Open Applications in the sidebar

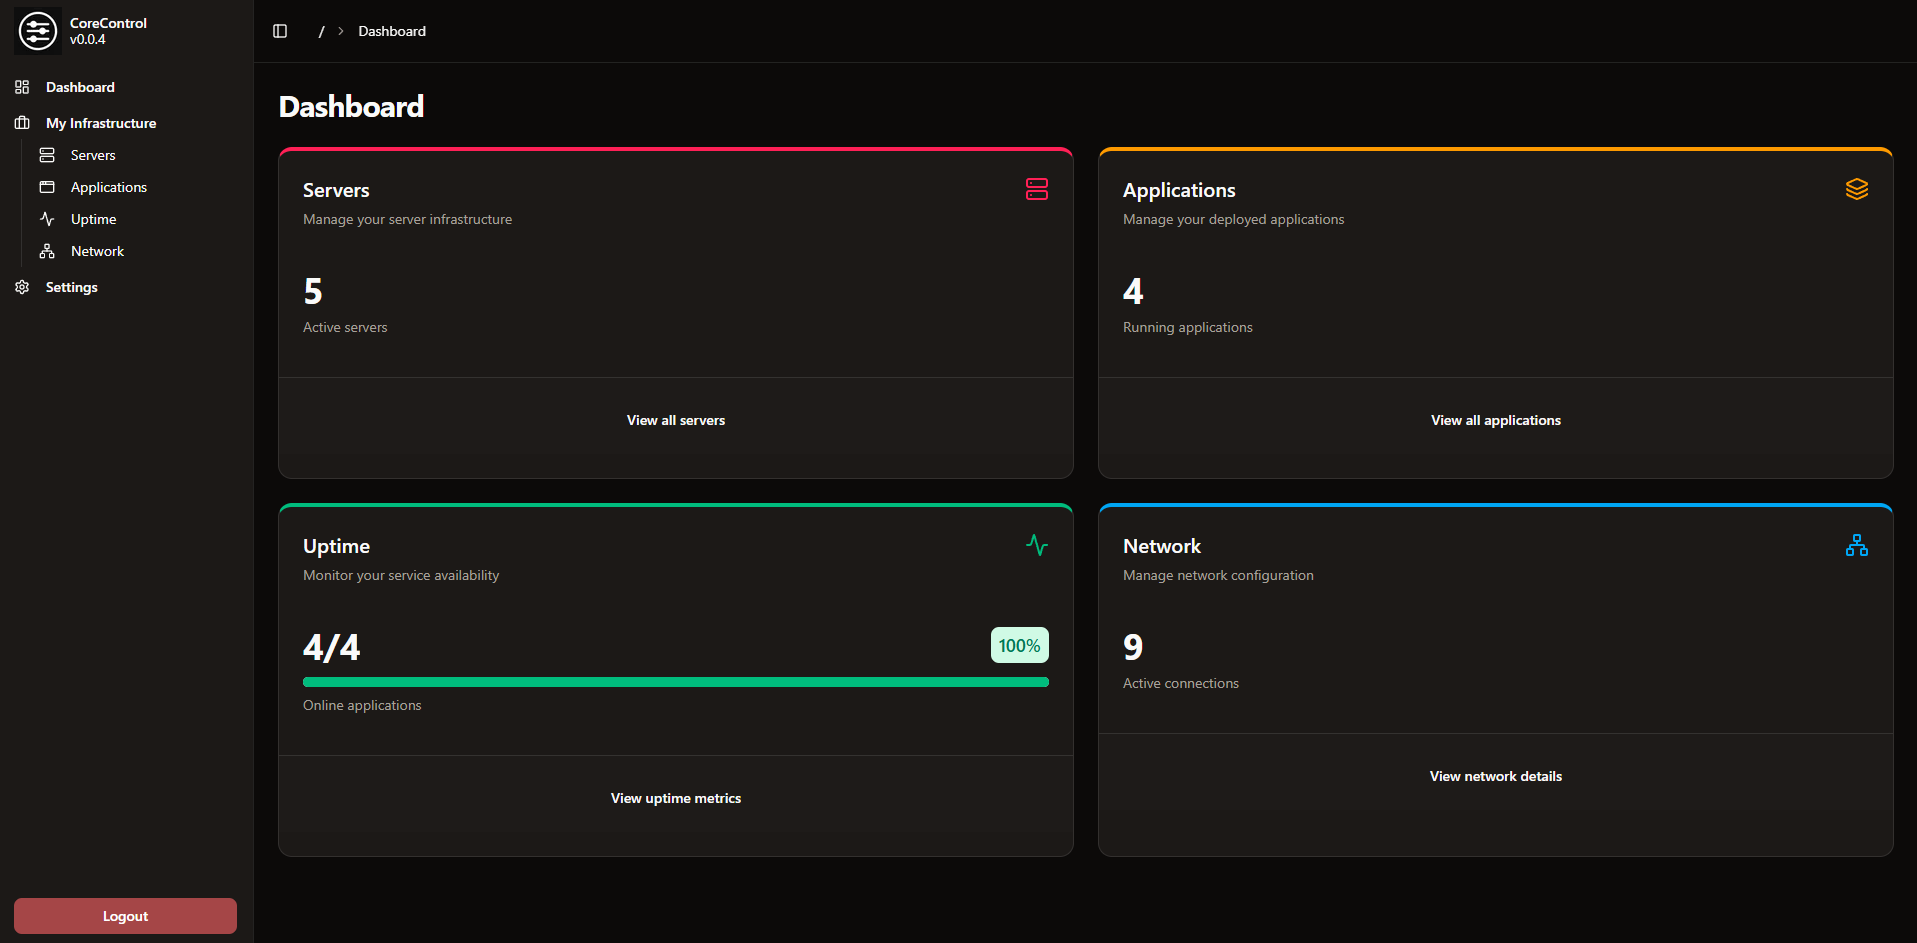[108, 187]
